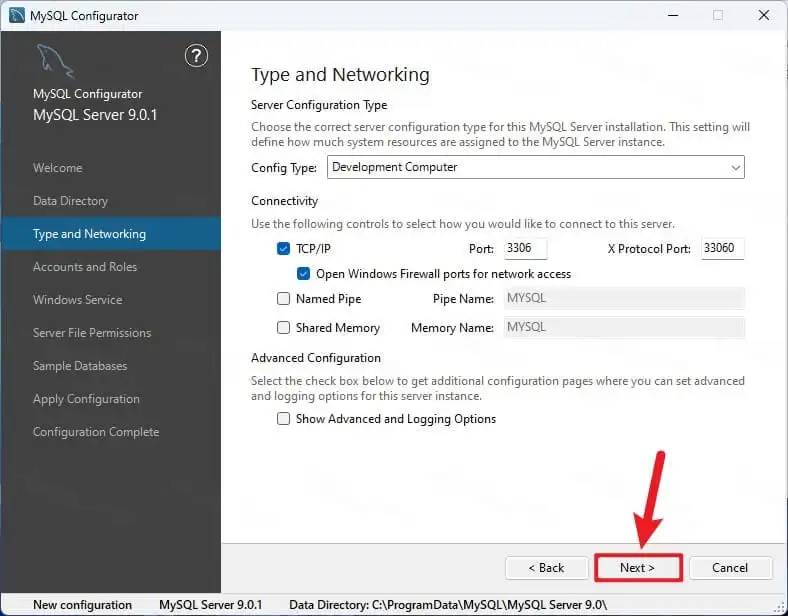Select the Sample Databases step
788x616 pixels.
pyautogui.click(x=80, y=366)
